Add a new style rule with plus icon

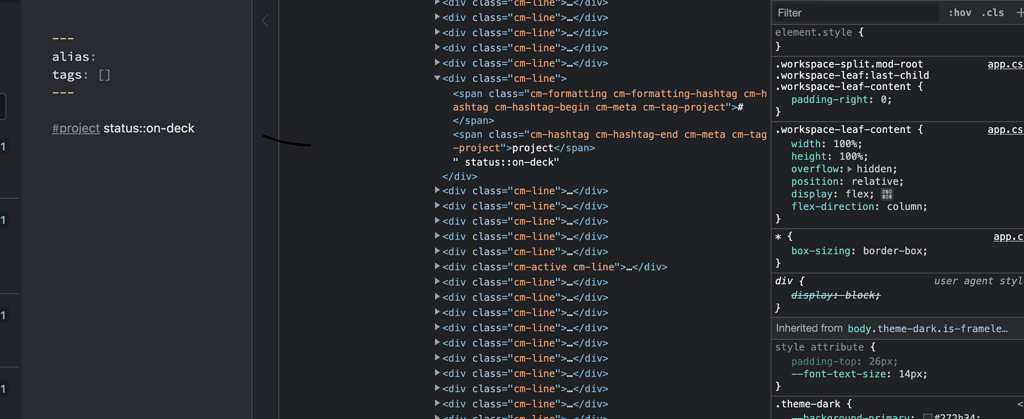[x=1019, y=13]
